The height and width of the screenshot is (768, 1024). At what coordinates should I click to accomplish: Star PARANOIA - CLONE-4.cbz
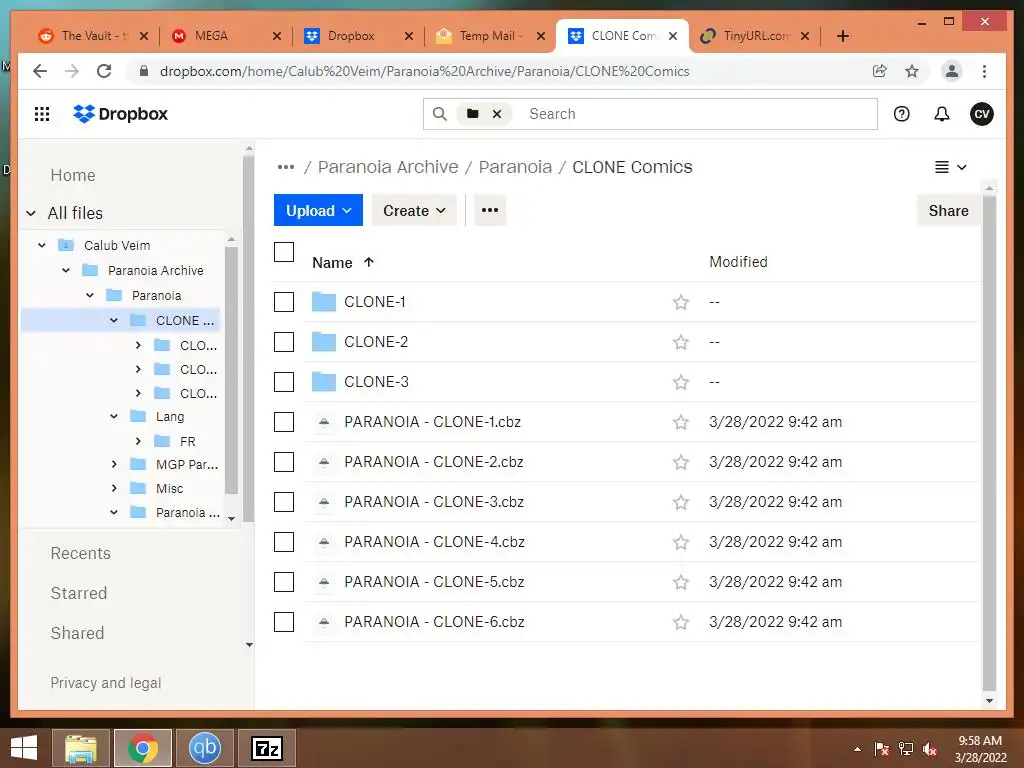coord(680,542)
